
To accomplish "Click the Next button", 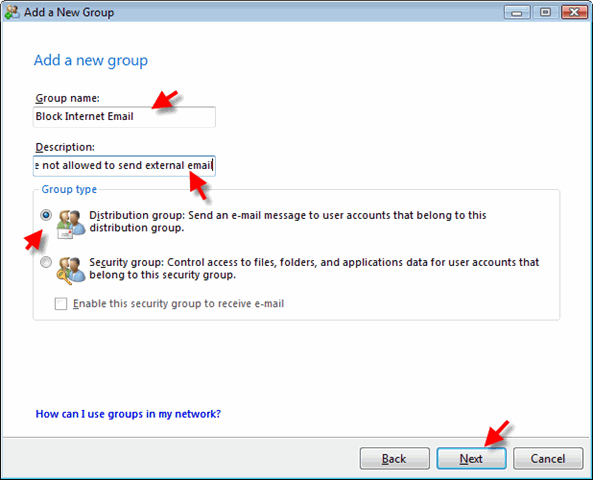I will tap(471, 458).
